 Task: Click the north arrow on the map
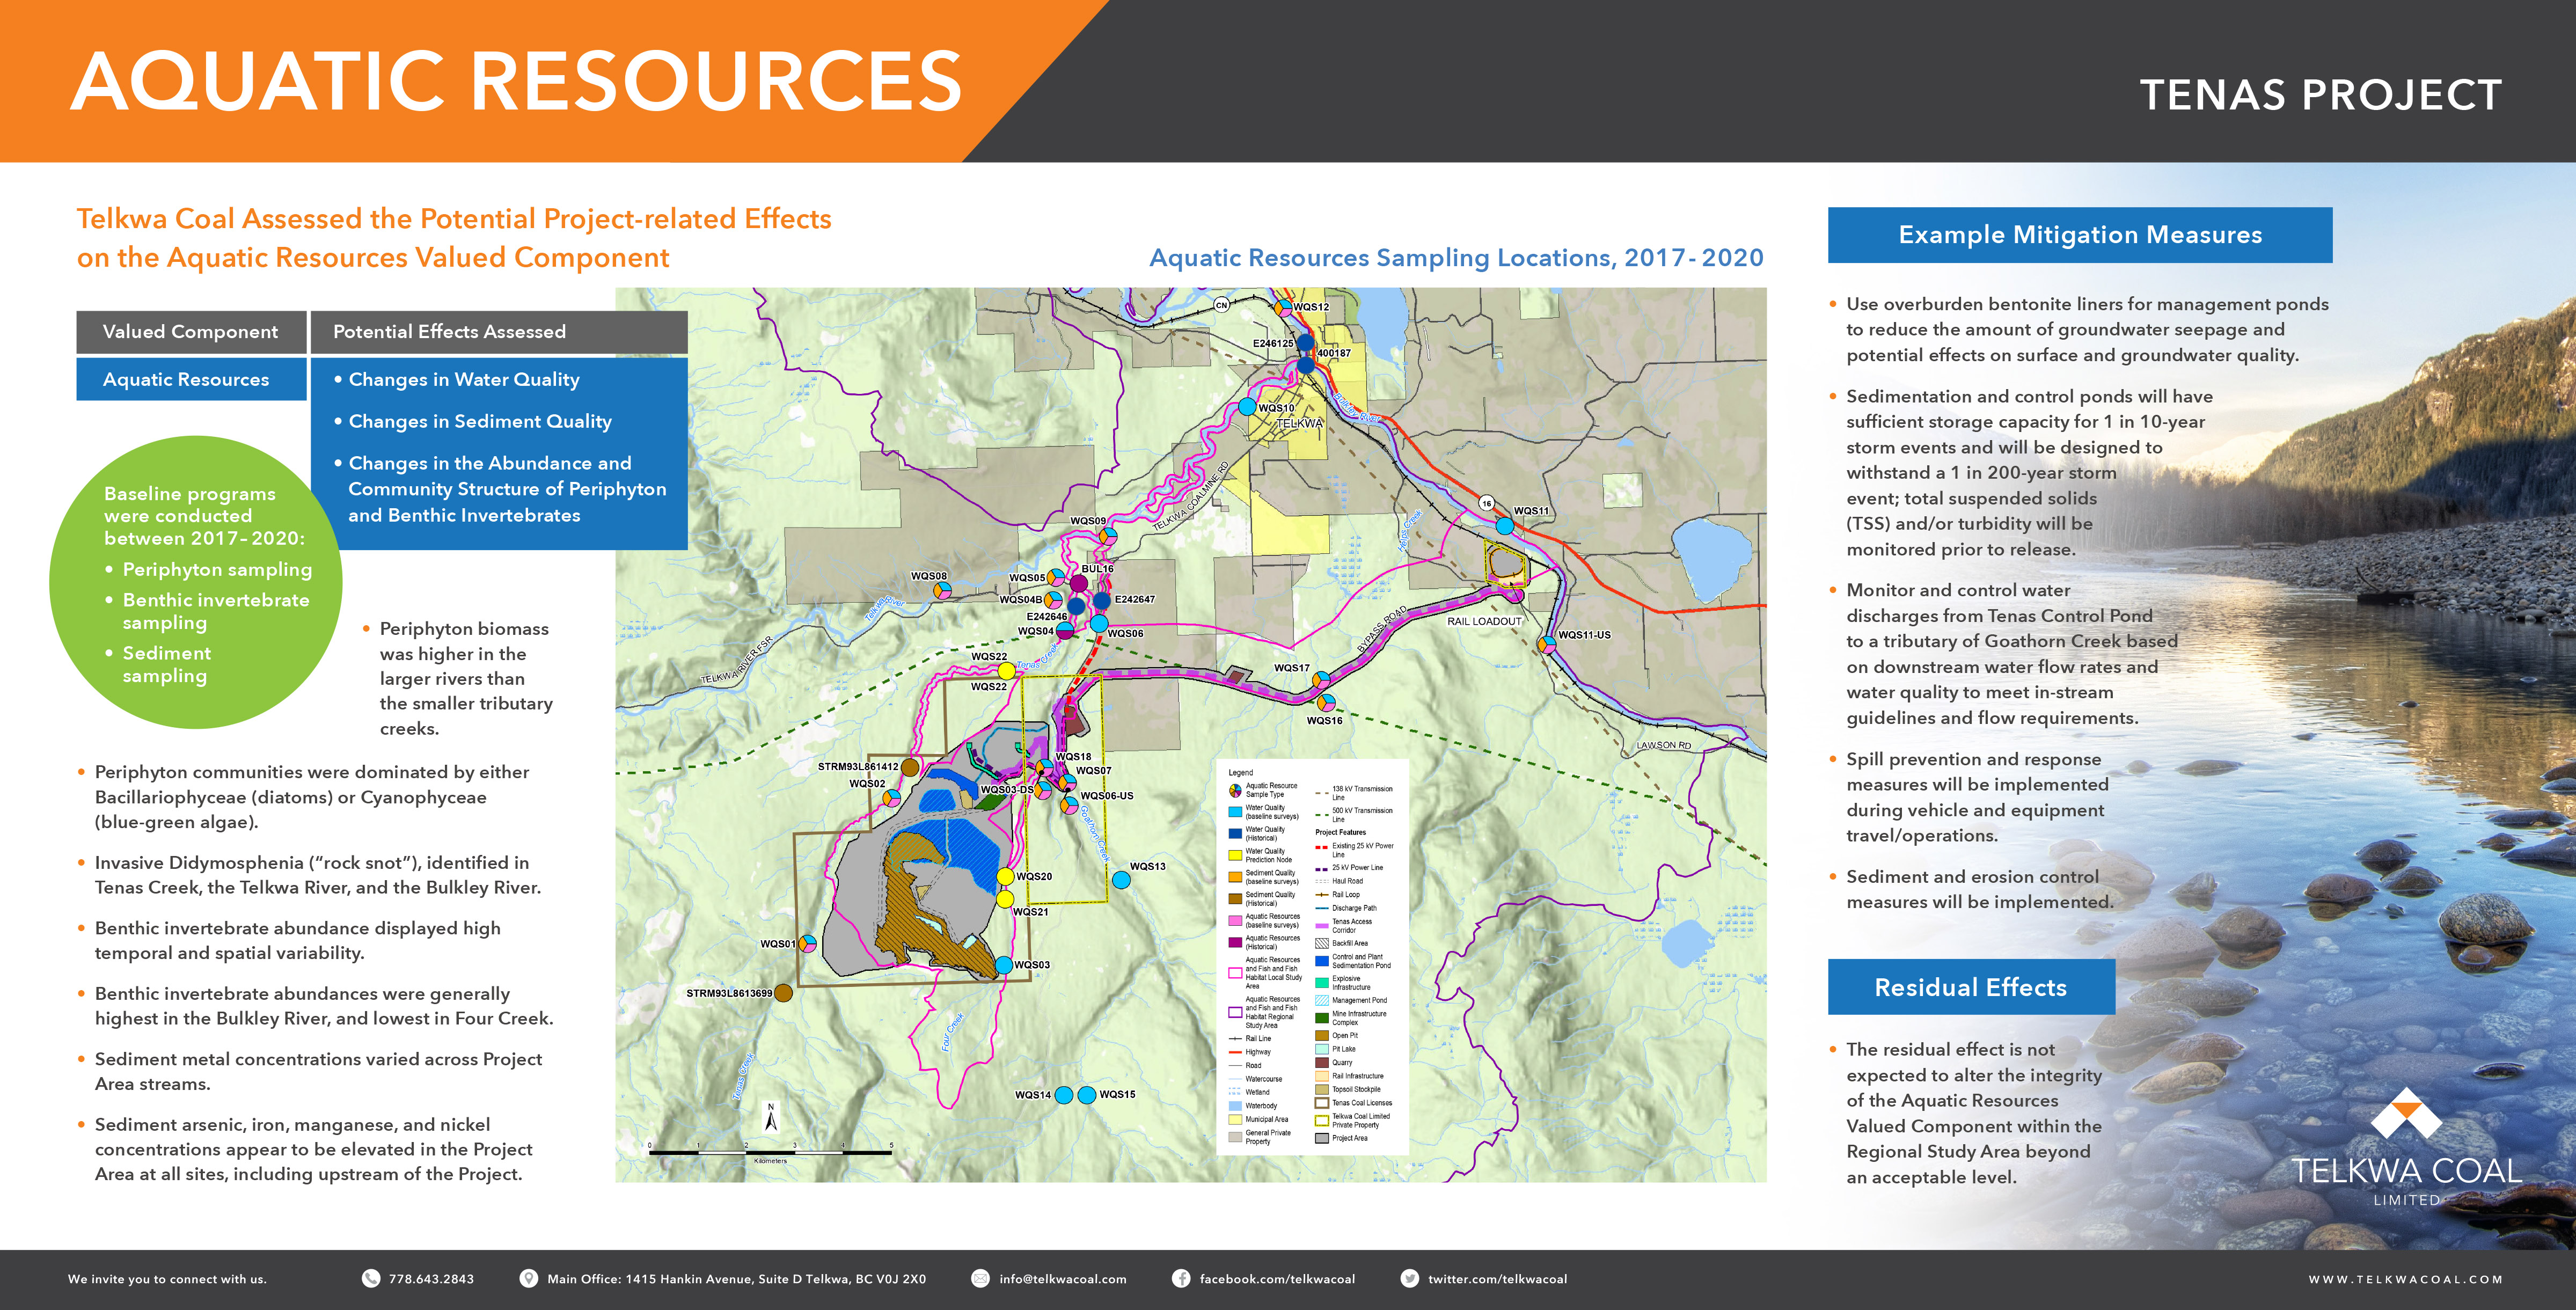pyautogui.click(x=771, y=1118)
